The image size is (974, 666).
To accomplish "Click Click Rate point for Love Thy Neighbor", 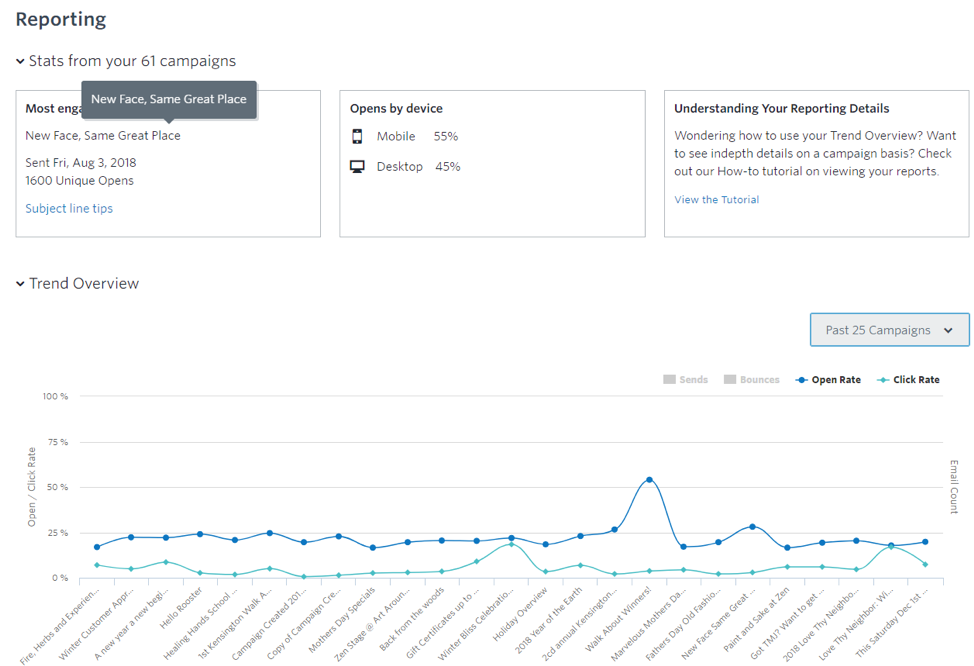I will [x=890, y=547].
